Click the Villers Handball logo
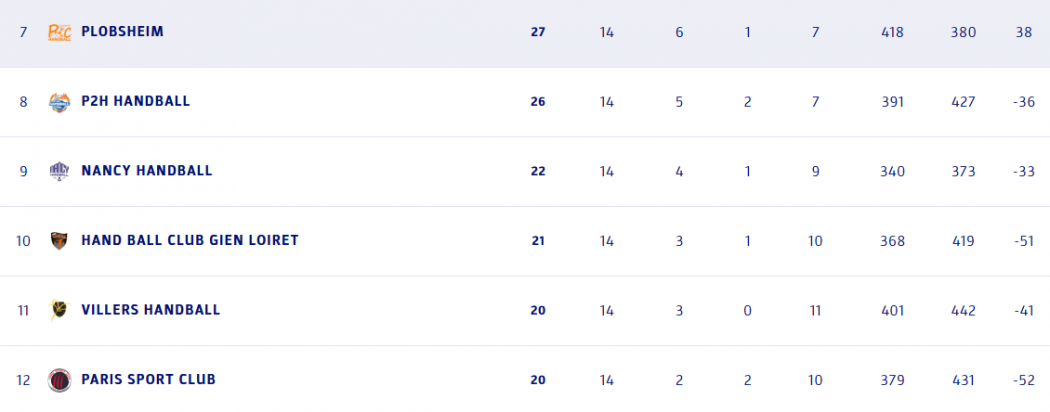Screen dimensions: 1050x412 [60, 310]
